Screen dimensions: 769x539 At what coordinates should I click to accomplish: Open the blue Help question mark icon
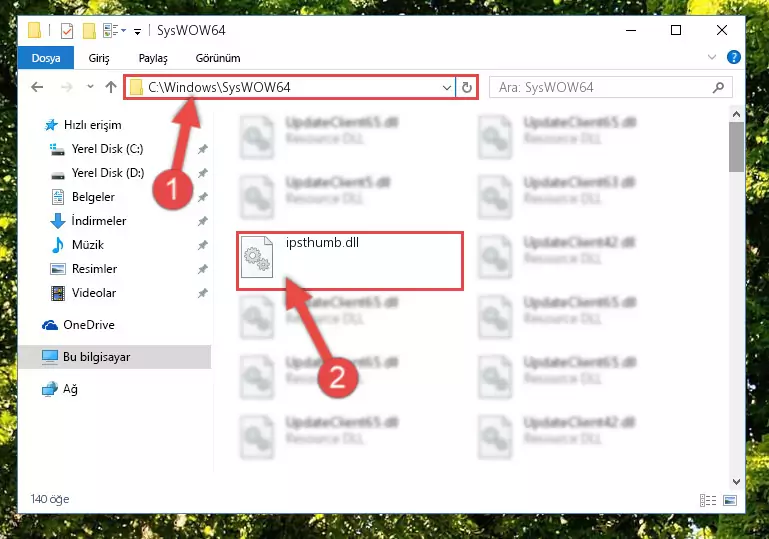pos(734,57)
